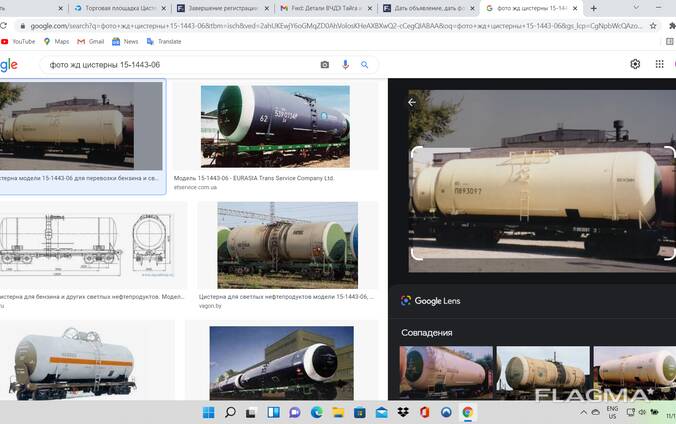Image resolution: width=676 pixels, height=424 pixels.
Task: Switch the ENG US input language
Action: click(x=612, y=412)
